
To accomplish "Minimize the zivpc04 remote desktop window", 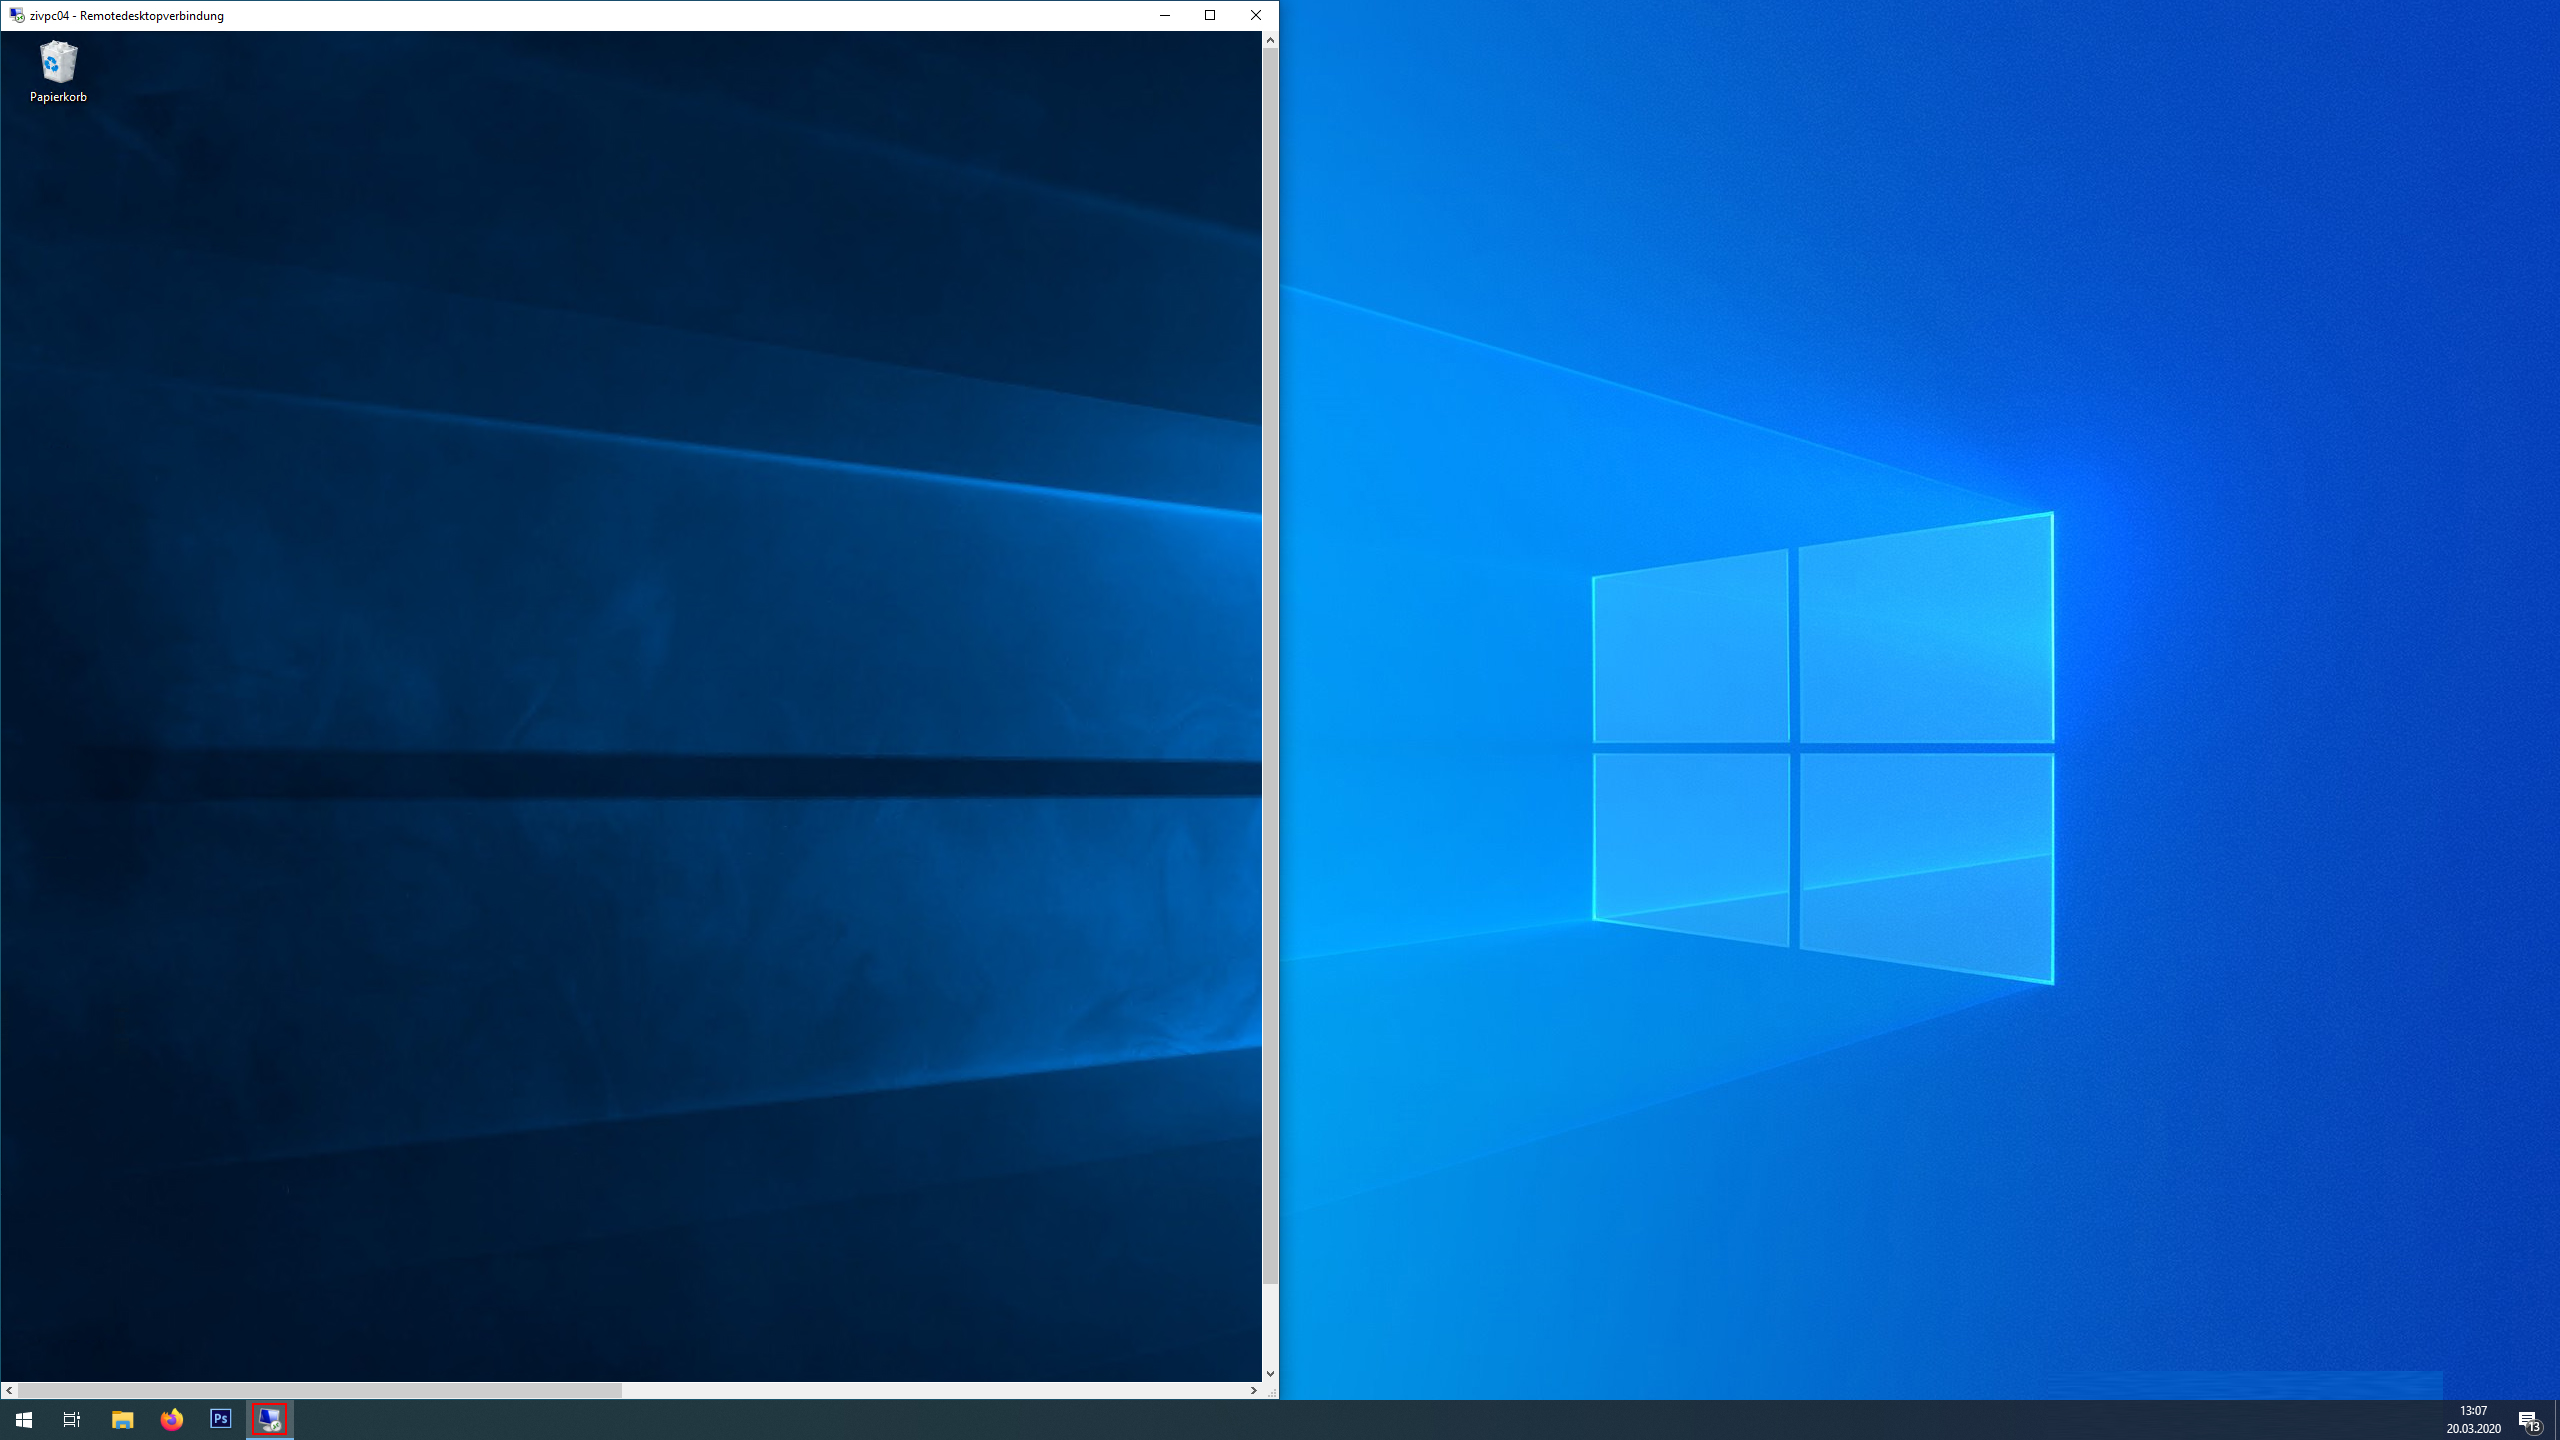I will 1165,15.
